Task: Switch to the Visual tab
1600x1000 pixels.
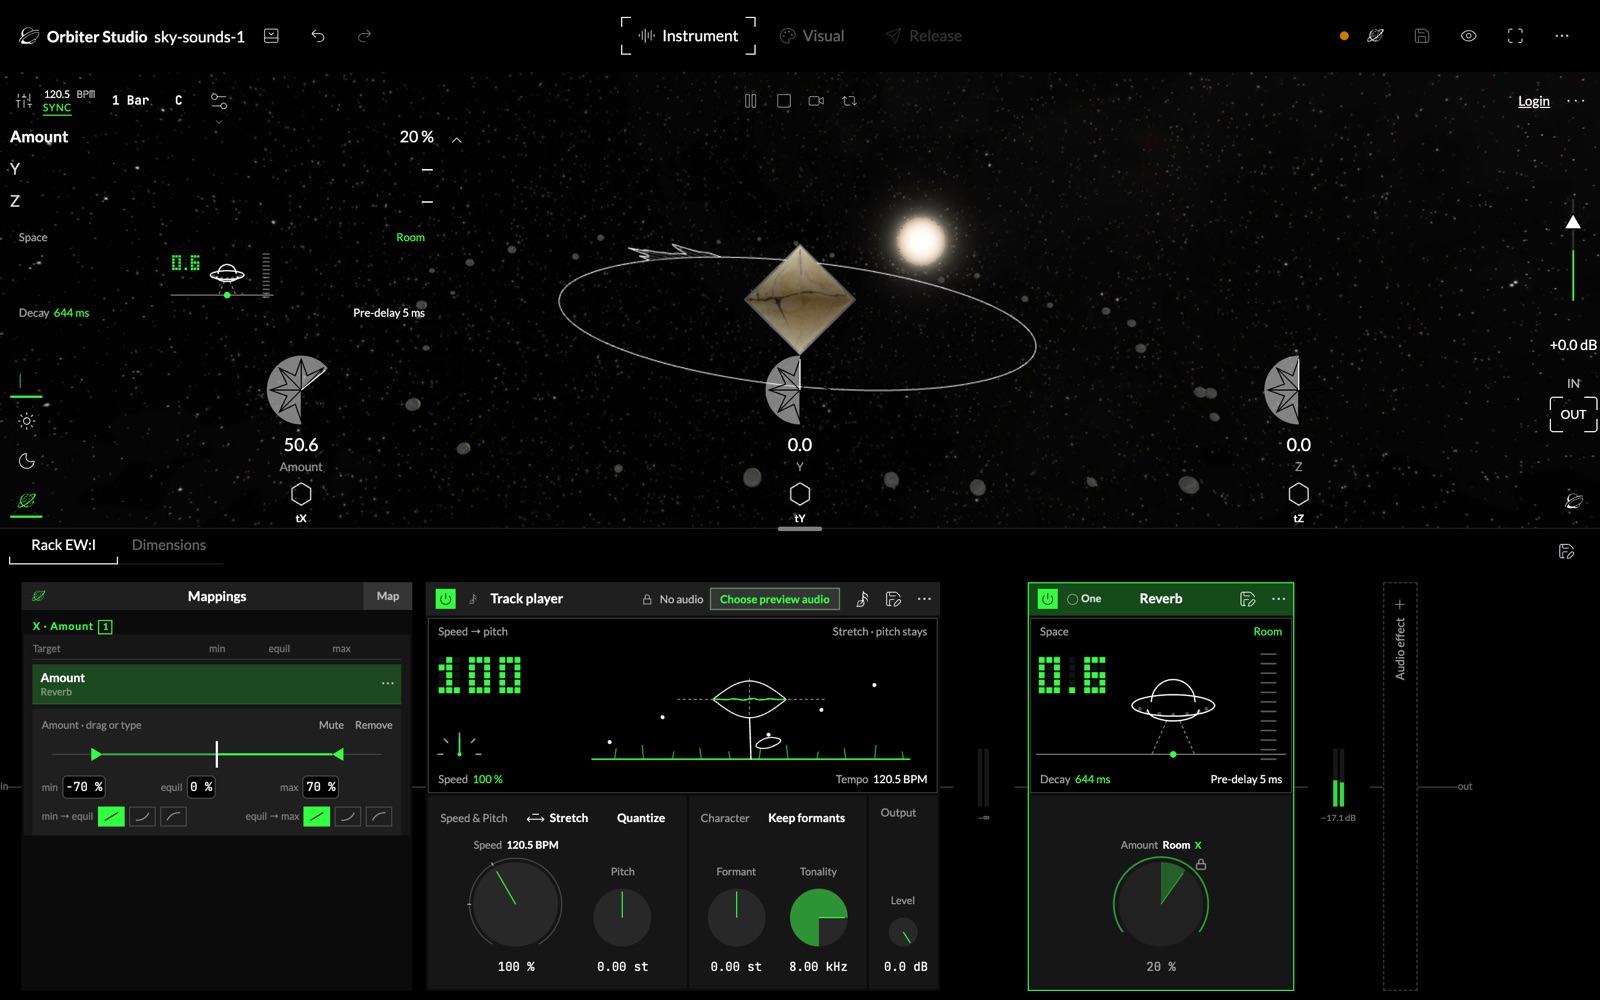Action: pos(812,36)
